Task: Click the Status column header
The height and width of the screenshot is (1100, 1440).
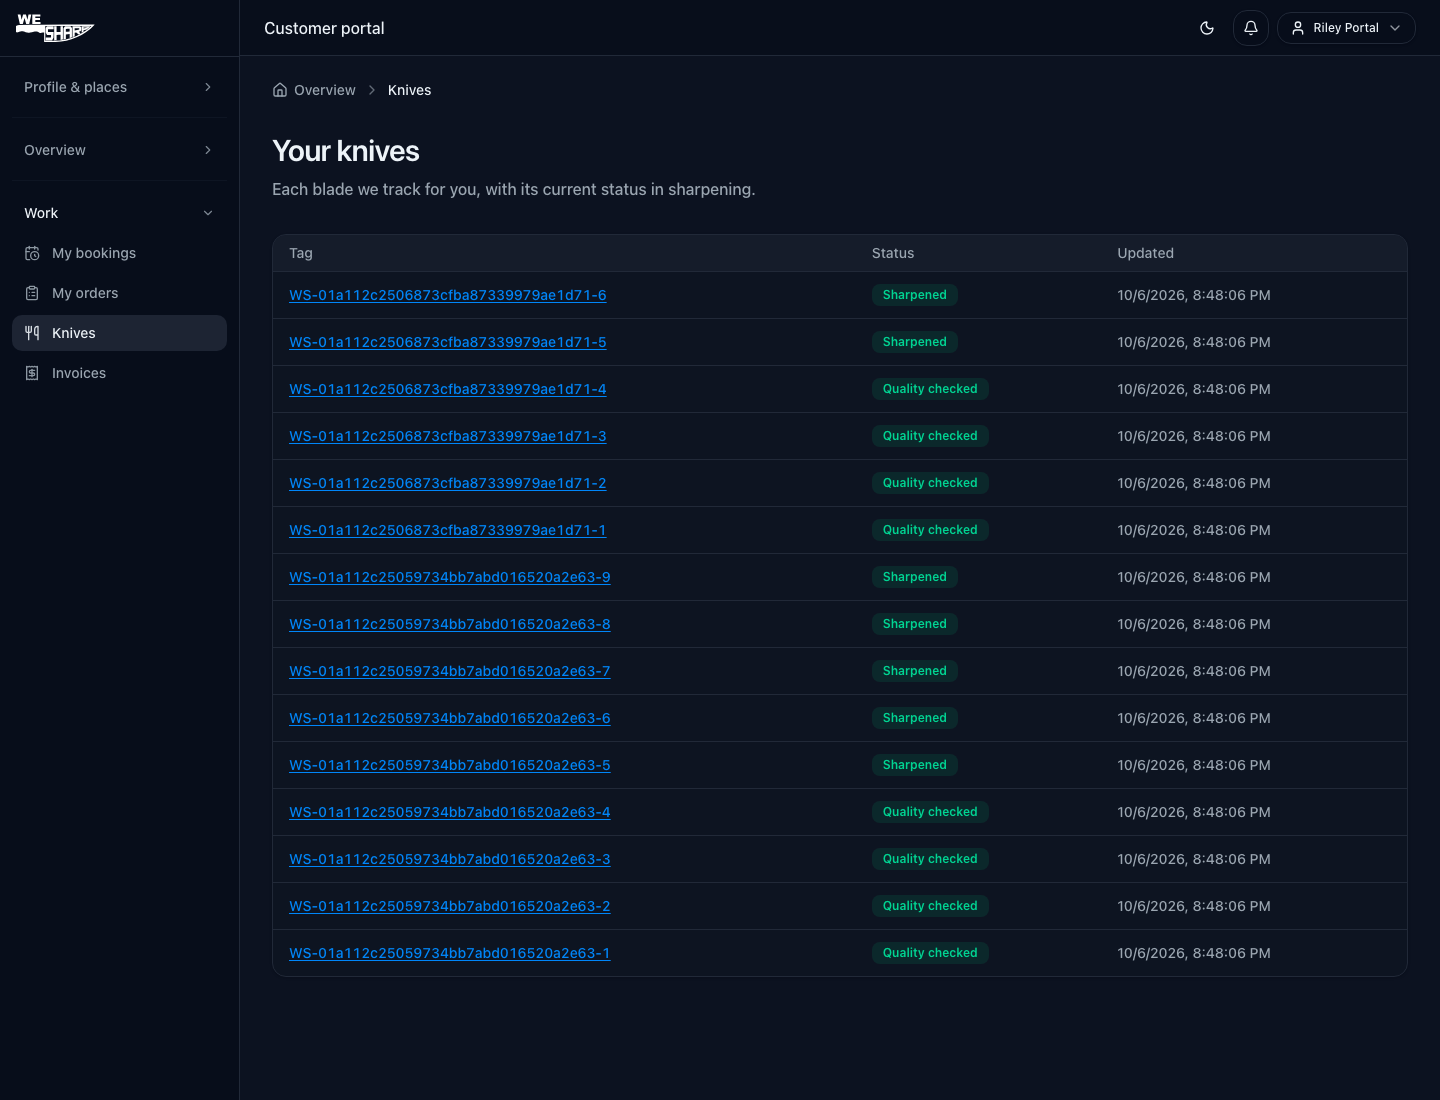Action: (893, 253)
